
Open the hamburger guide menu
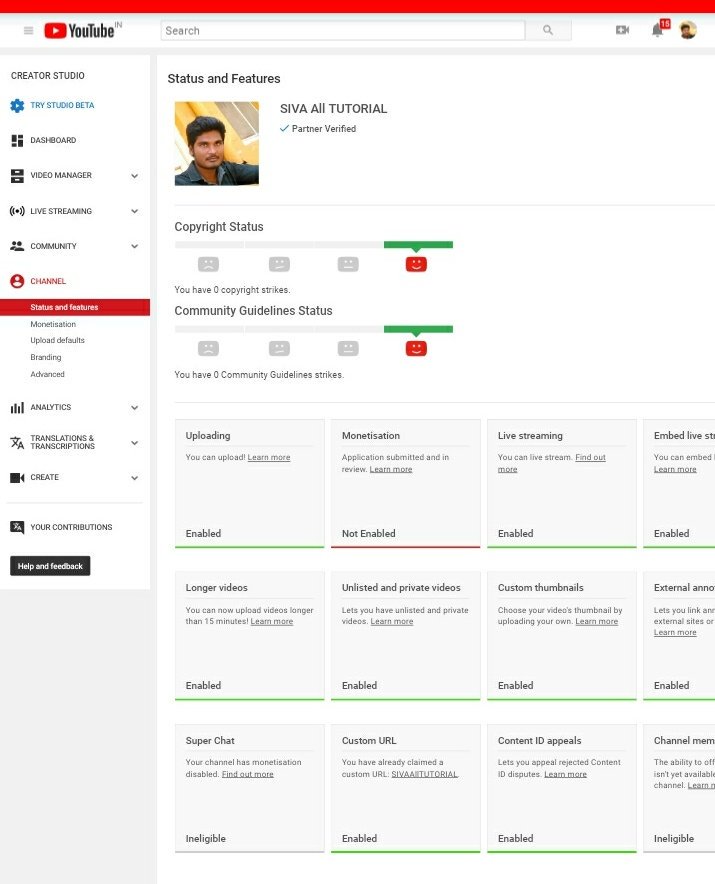pyautogui.click(x=28, y=30)
